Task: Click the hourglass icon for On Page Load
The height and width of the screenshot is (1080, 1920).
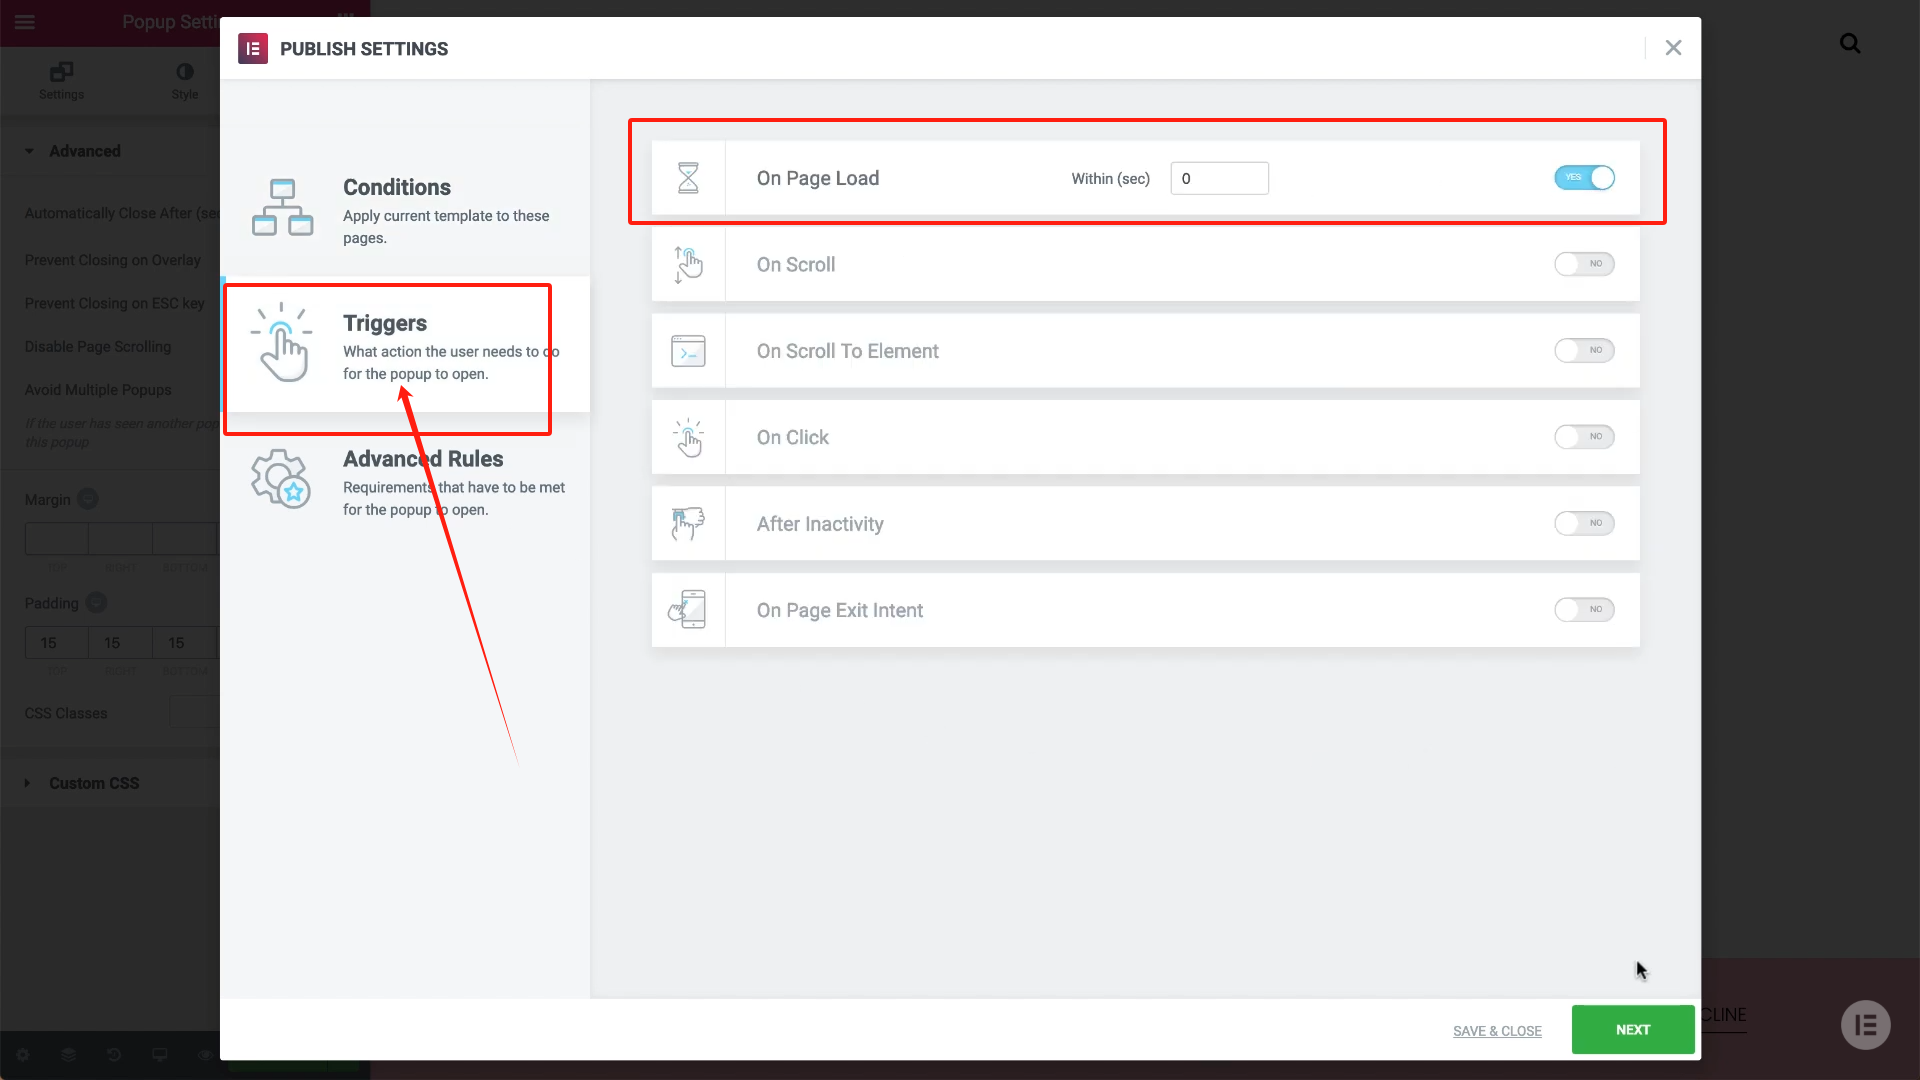Action: [x=688, y=178]
